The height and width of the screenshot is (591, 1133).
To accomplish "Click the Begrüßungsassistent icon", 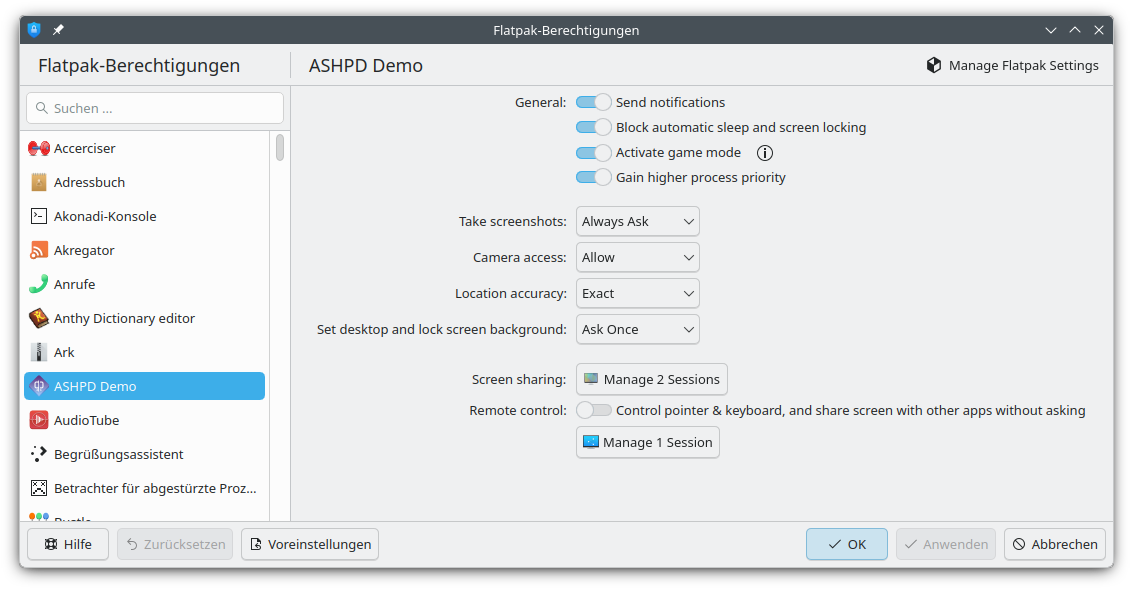I will pos(39,454).
